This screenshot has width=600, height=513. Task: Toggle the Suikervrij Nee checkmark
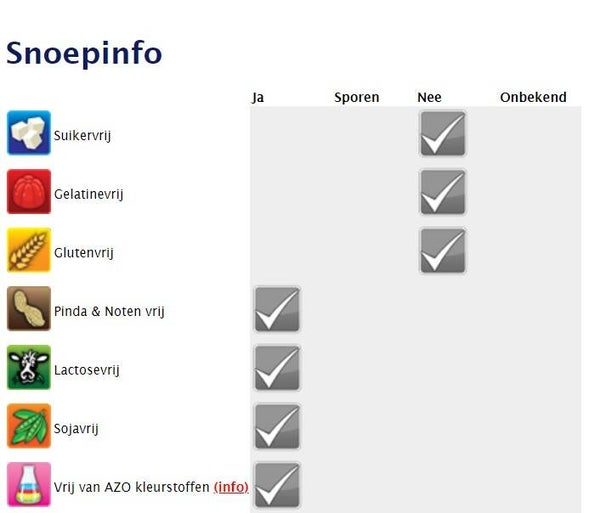442,134
